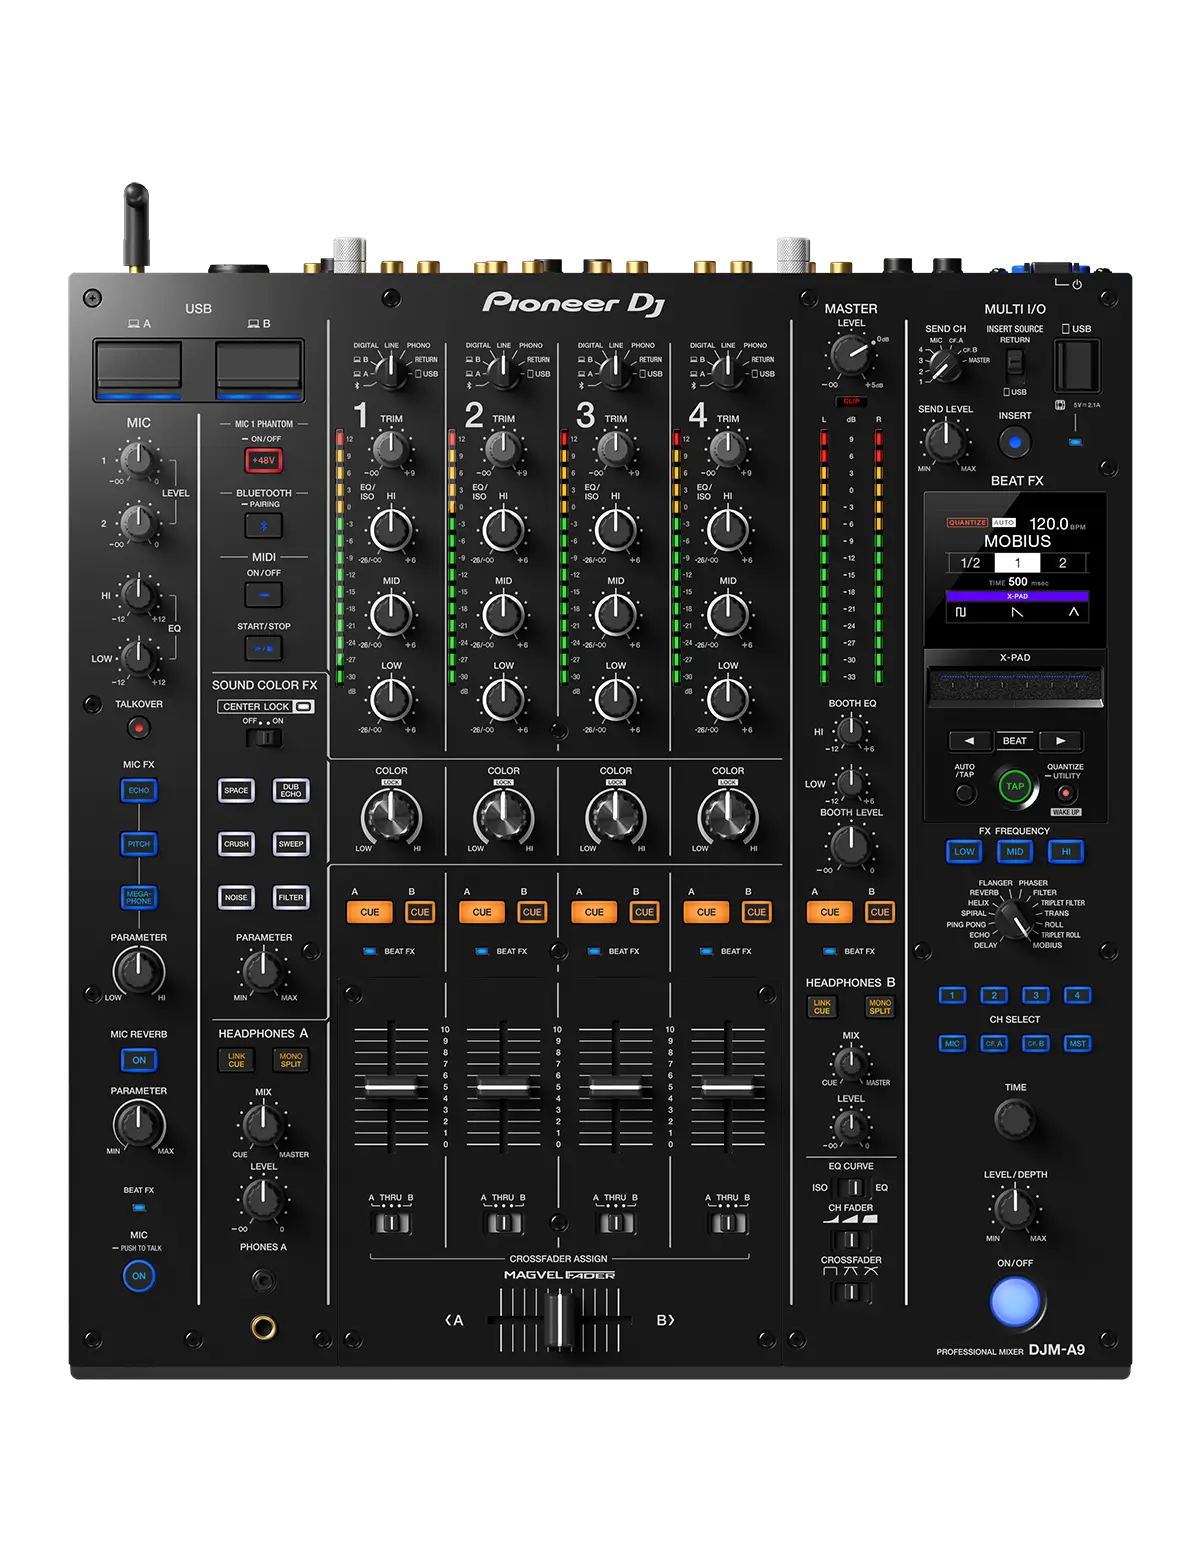Click the channel 1 fader cap
Image resolution: width=1202 pixels, height=1562 pixels.
[391, 1086]
